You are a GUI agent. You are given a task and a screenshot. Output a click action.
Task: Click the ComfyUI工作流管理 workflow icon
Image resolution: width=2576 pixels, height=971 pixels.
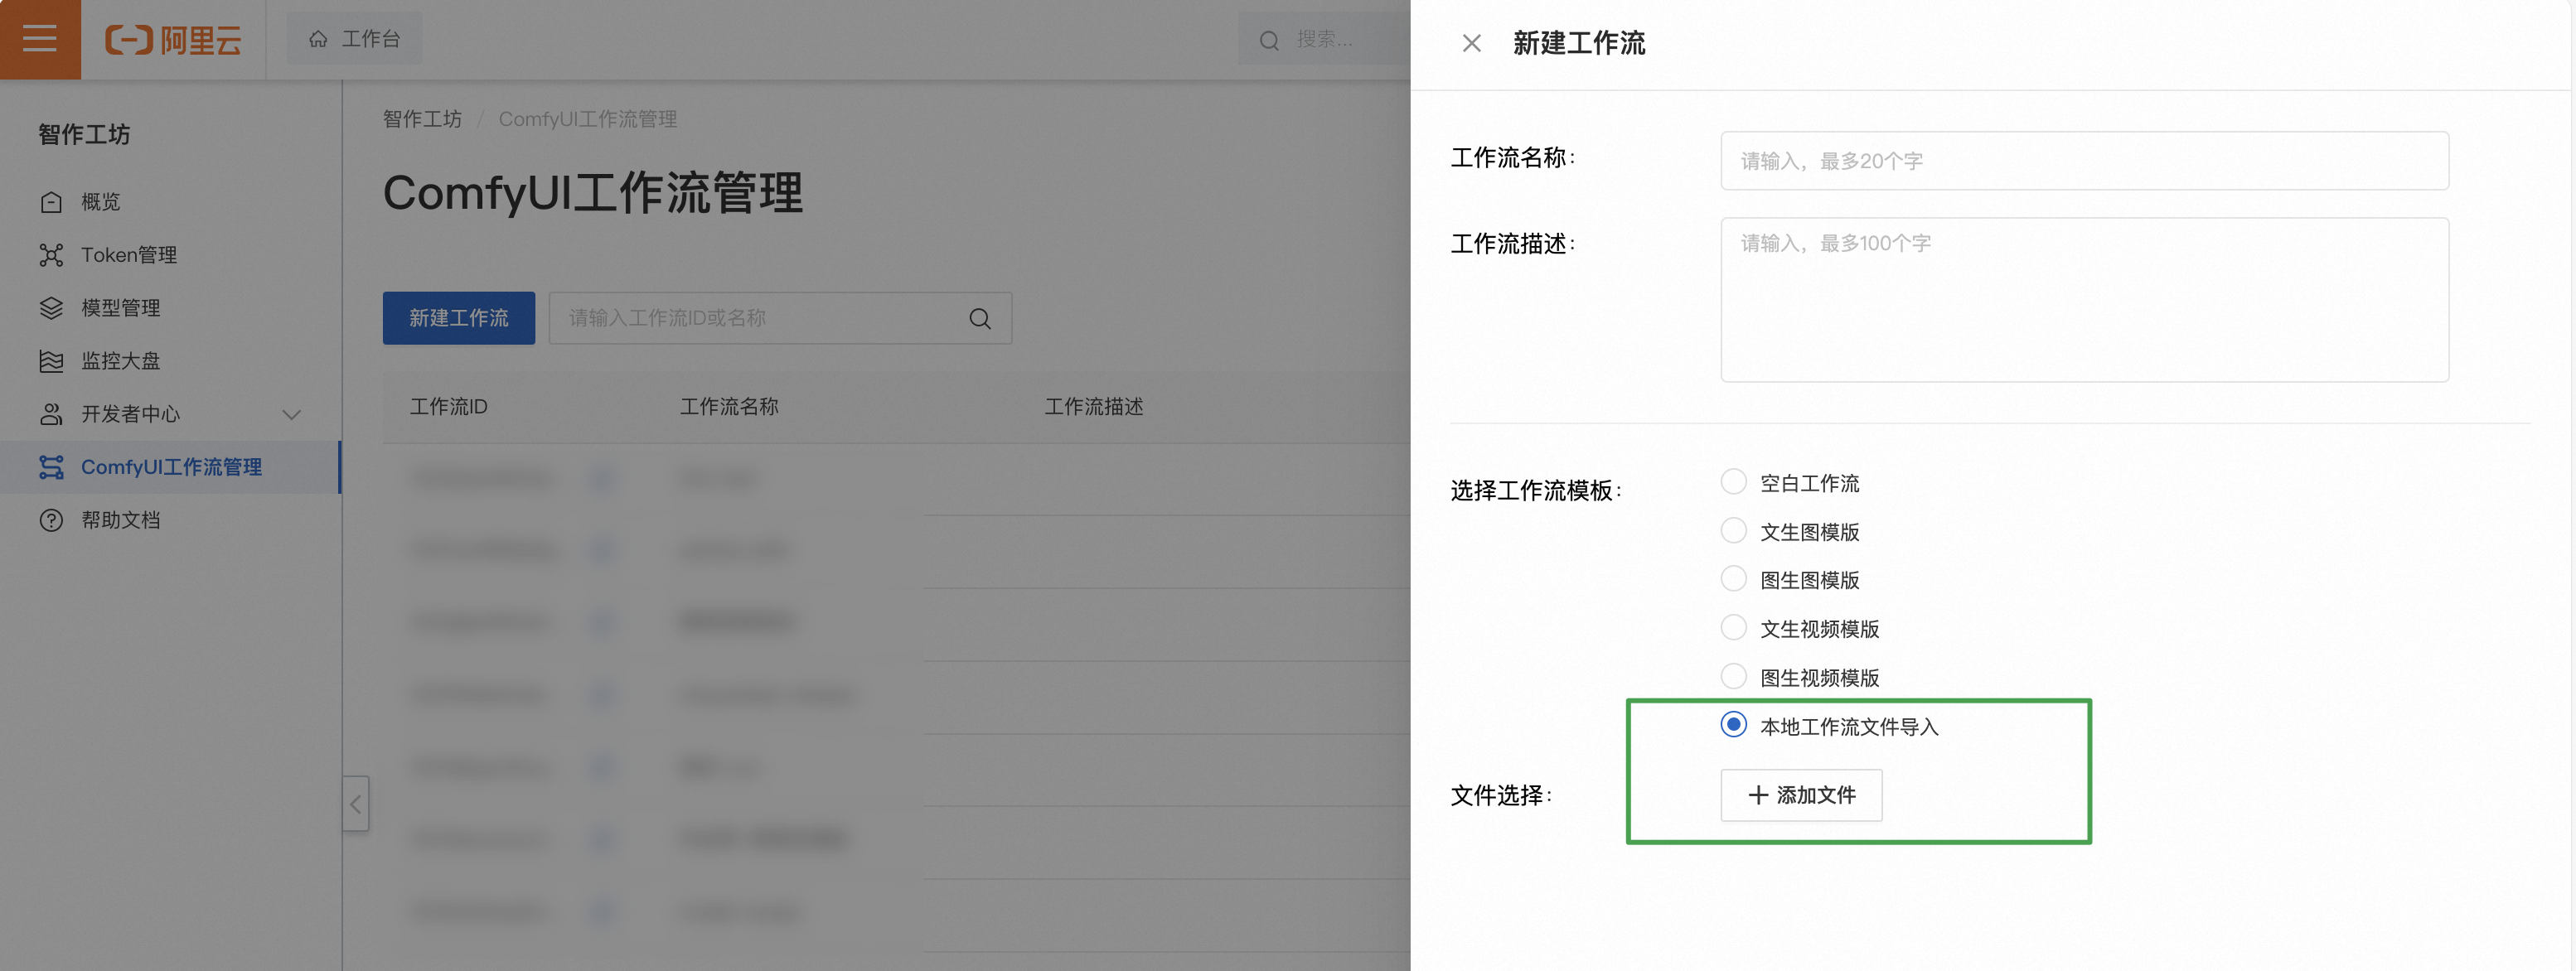[x=51, y=467]
